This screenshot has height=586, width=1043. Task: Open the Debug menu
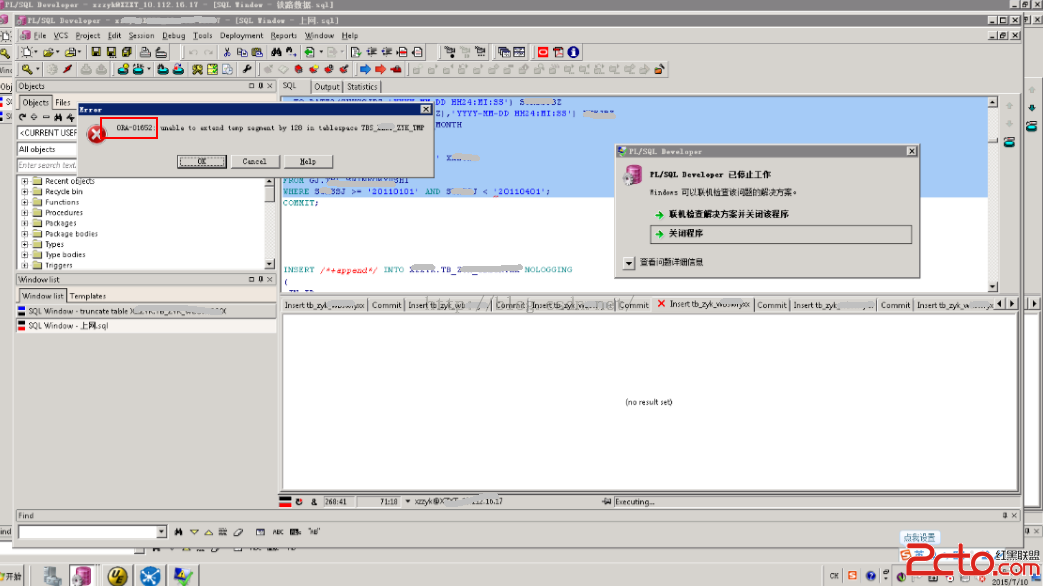coord(174,36)
